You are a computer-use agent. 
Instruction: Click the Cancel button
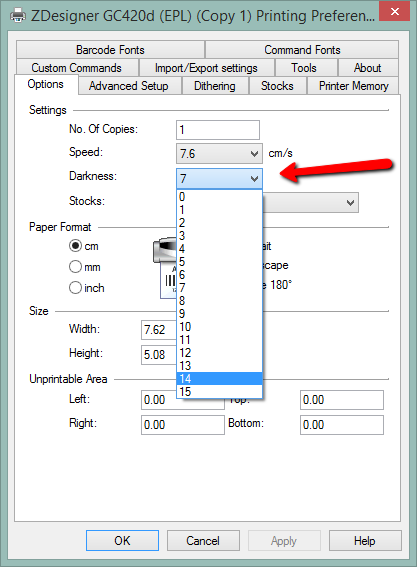click(203, 541)
